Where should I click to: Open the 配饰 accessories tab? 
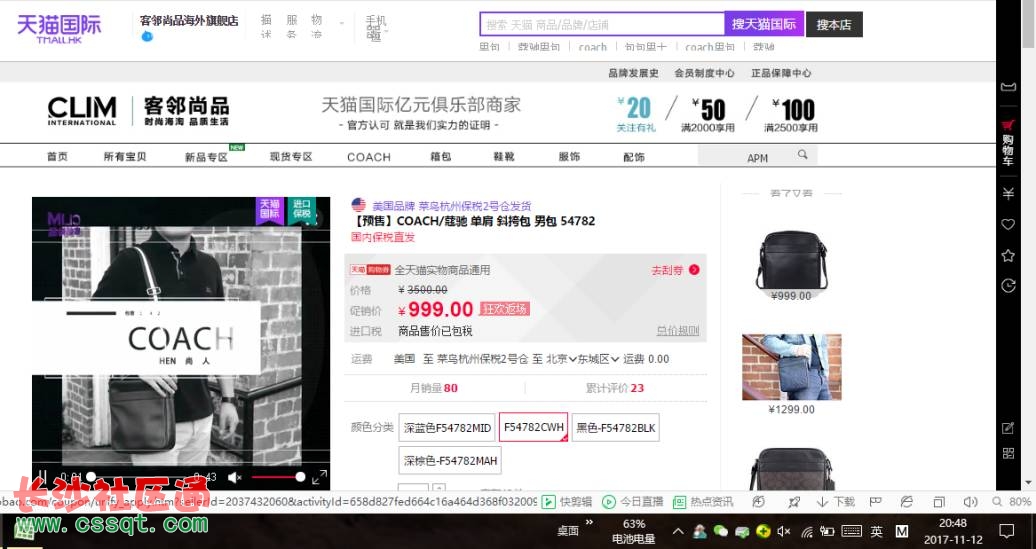(634, 157)
